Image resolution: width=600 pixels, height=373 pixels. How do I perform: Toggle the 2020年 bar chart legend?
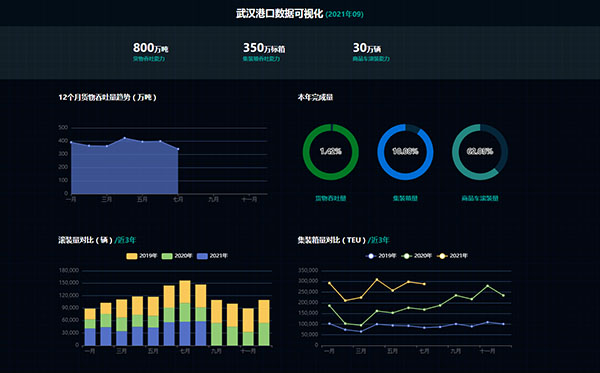coord(177,256)
